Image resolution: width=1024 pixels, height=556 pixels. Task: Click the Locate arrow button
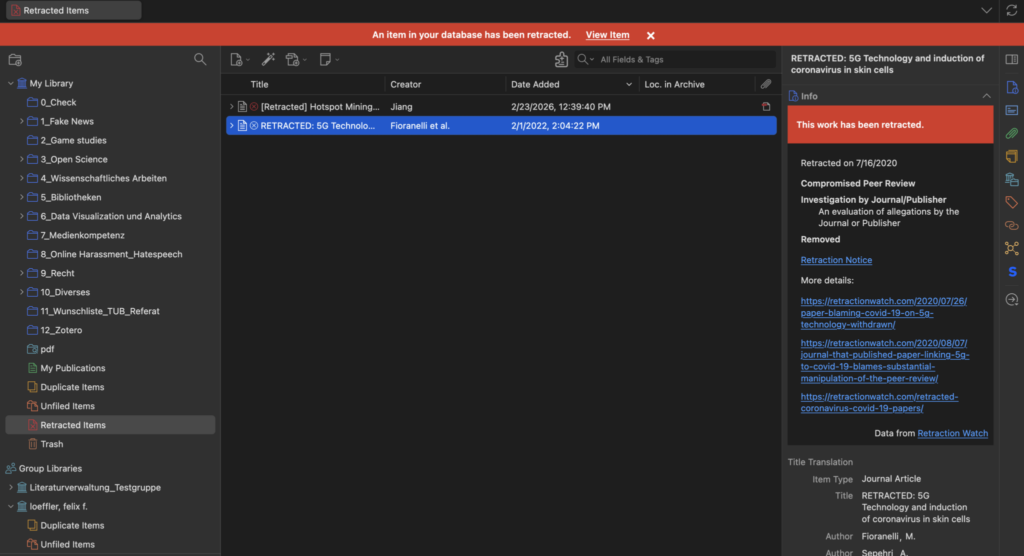pos(1012,299)
